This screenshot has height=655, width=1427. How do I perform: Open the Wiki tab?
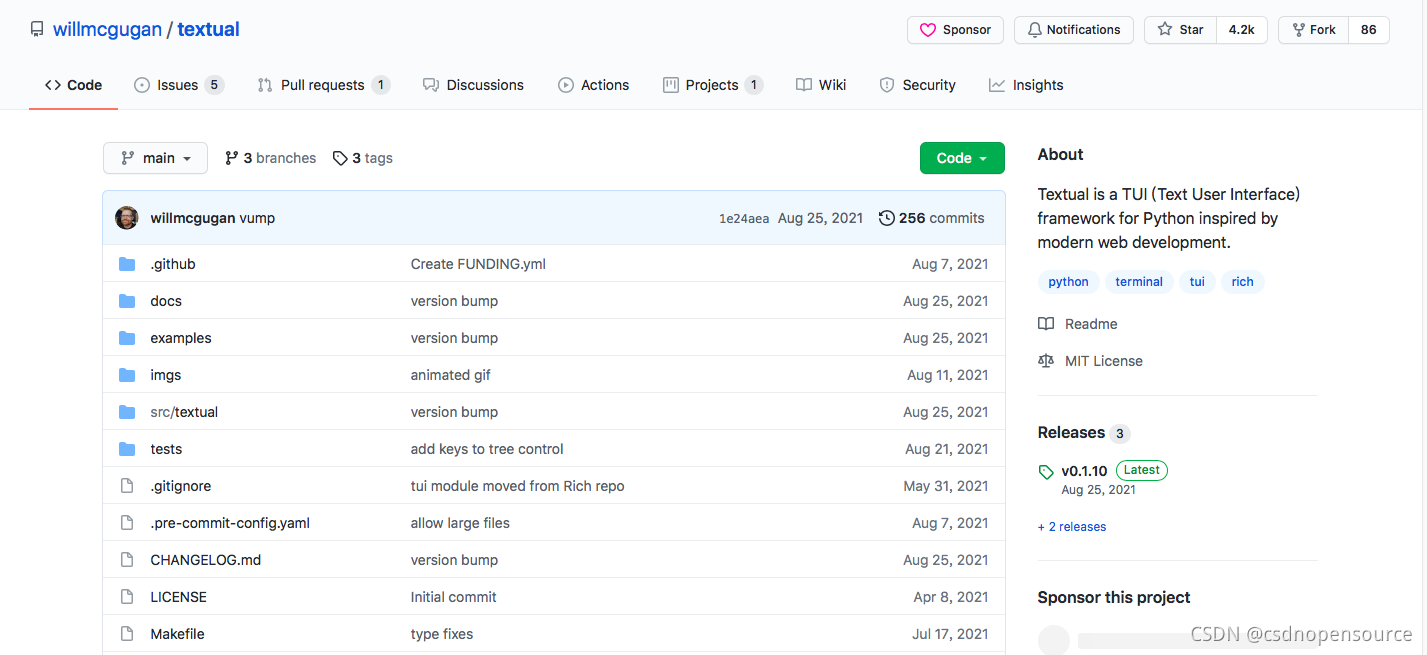click(x=821, y=85)
